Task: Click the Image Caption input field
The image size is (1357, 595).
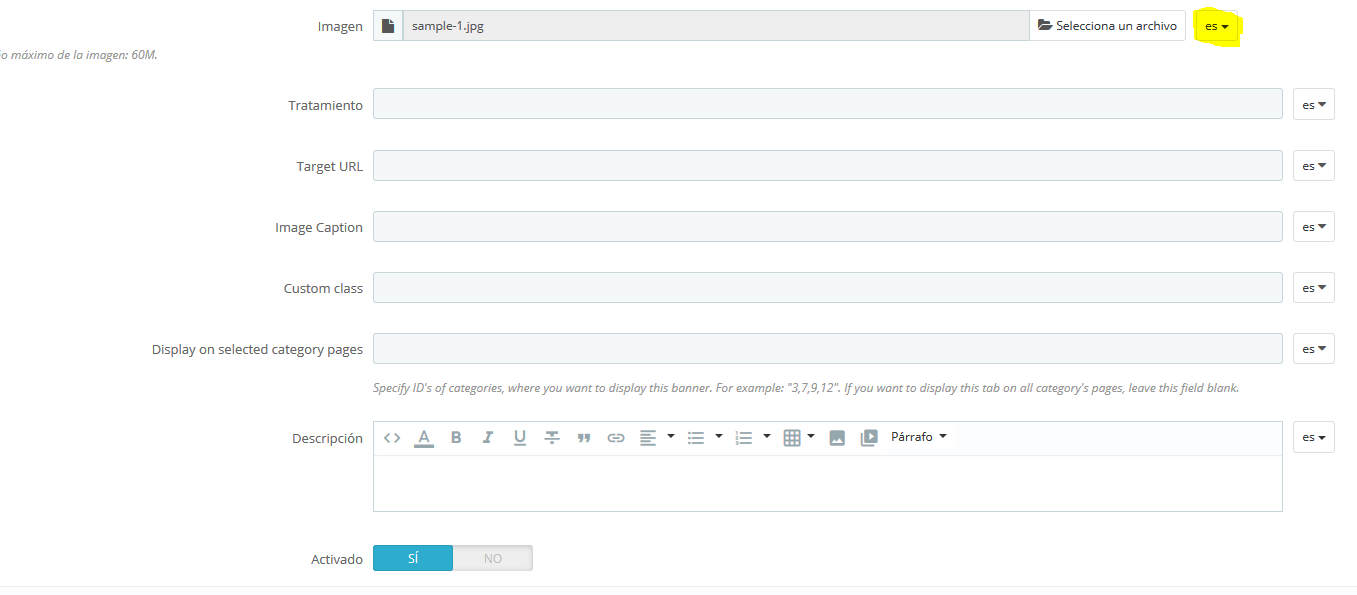Action: 828,227
